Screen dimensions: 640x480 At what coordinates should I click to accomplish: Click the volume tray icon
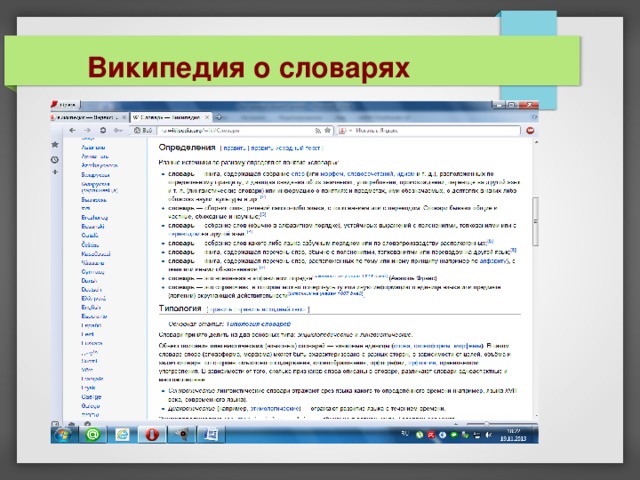[488, 435]
